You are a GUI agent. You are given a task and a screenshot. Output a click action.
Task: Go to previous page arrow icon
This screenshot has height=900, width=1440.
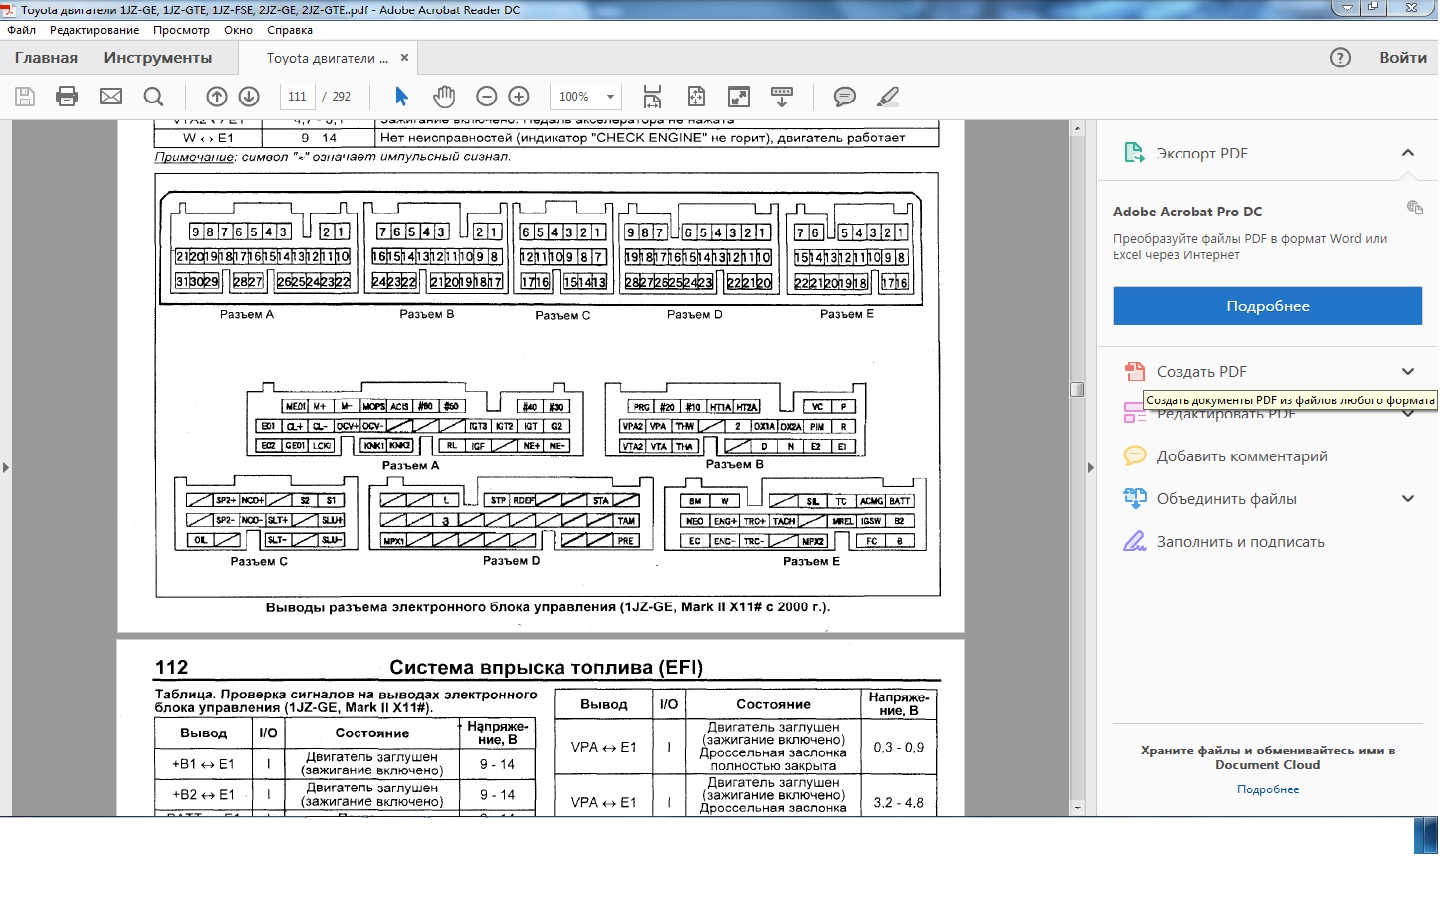tap(217, 97)
